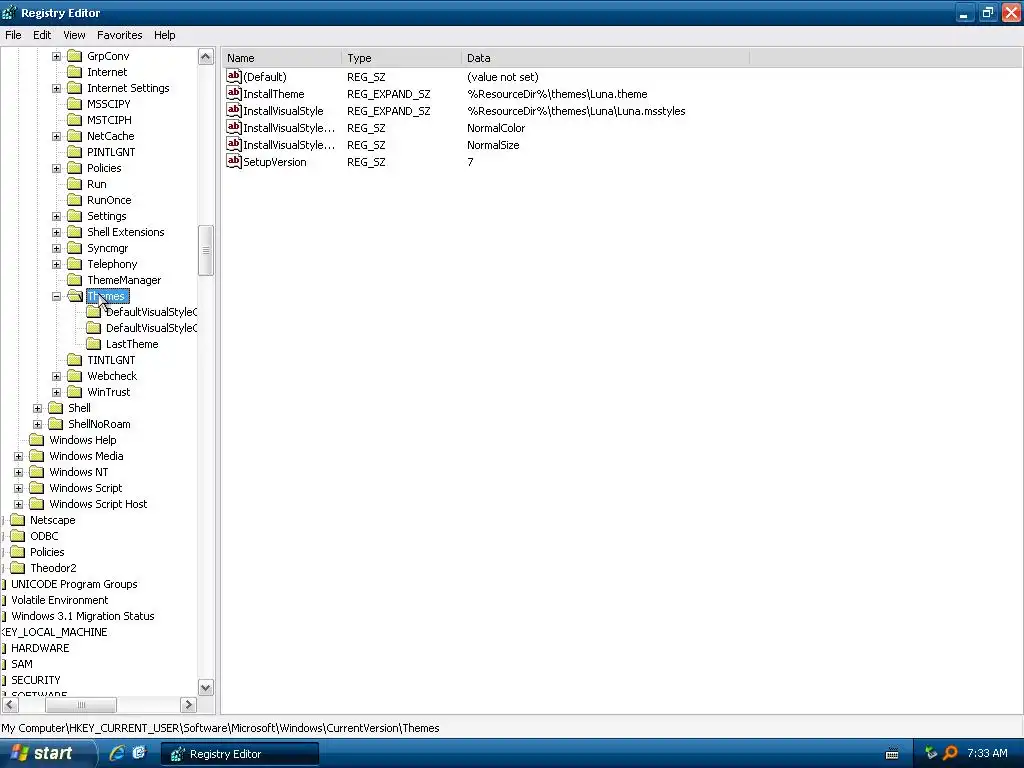Select the Run key folder icon
Viewport: 1024px width, 768px height.
[75, 184]
